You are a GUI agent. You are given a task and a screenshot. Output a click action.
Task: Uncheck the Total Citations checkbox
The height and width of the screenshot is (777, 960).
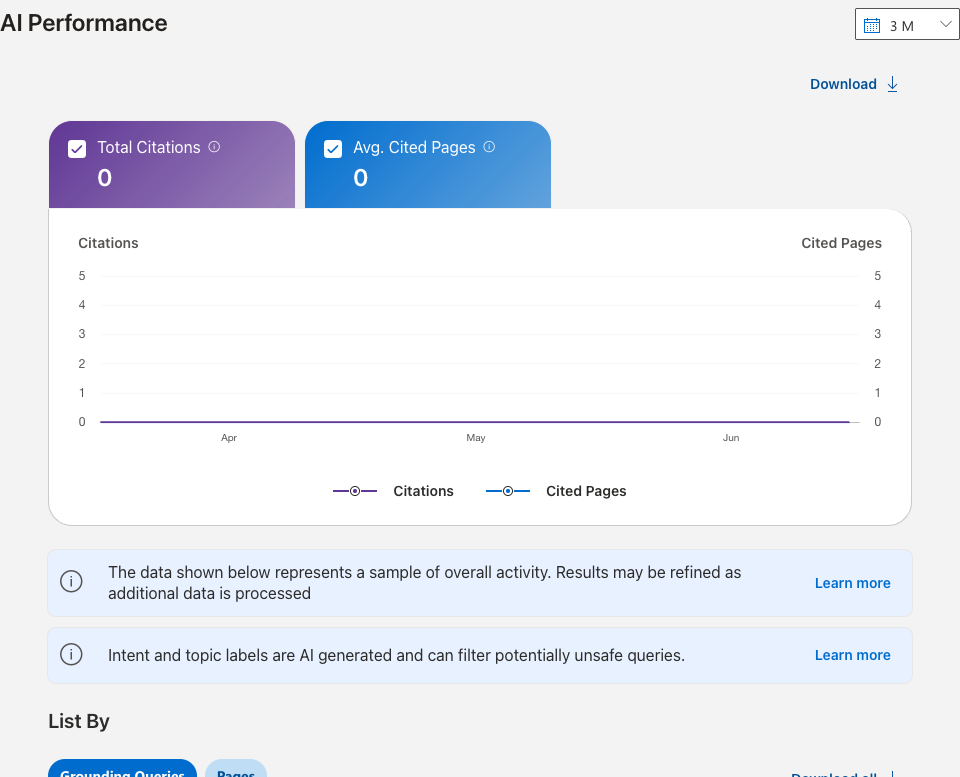click(77, 149)
